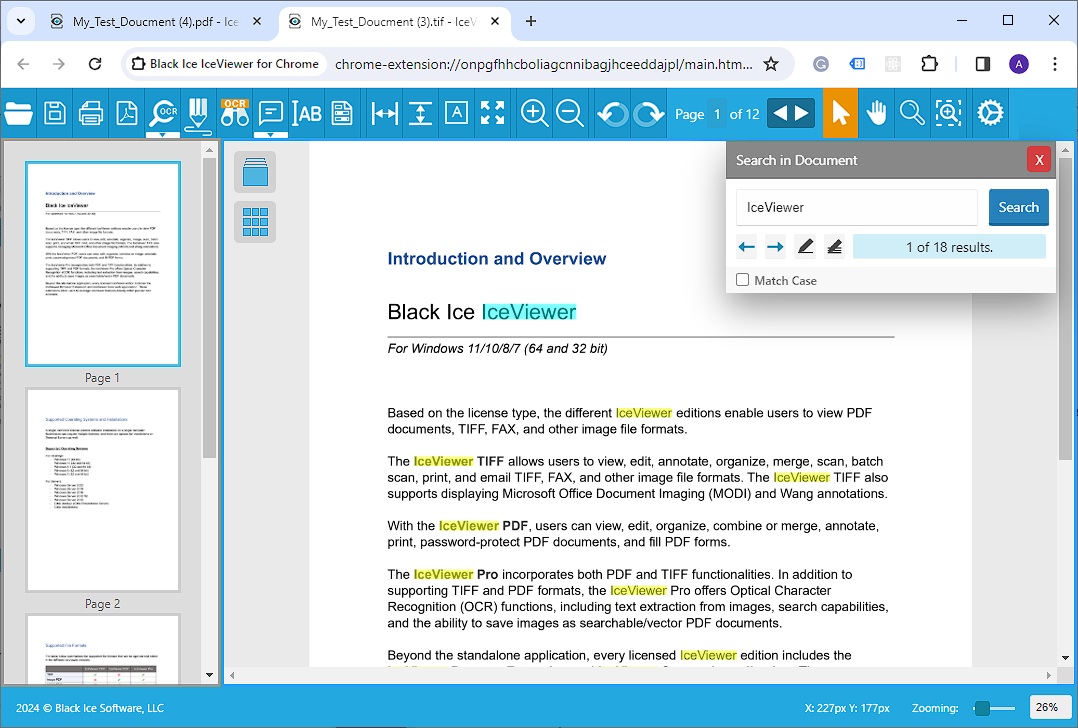Select the arrow pointer tool
Image resolution: width=1078 pixels, height=728 pixels.
(x=840, y=113)
